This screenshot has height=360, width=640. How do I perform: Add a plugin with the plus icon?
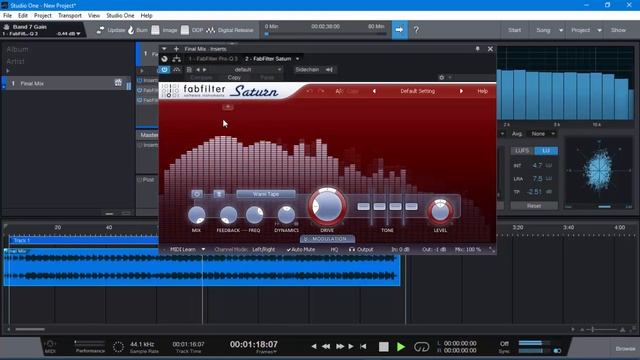[176, 49]
